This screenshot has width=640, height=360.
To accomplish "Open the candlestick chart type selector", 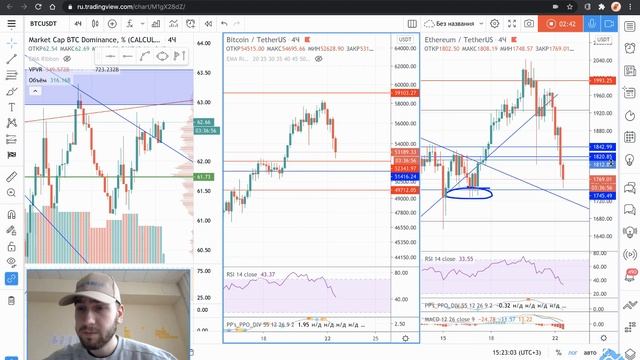I will click(x=95, y=24).
